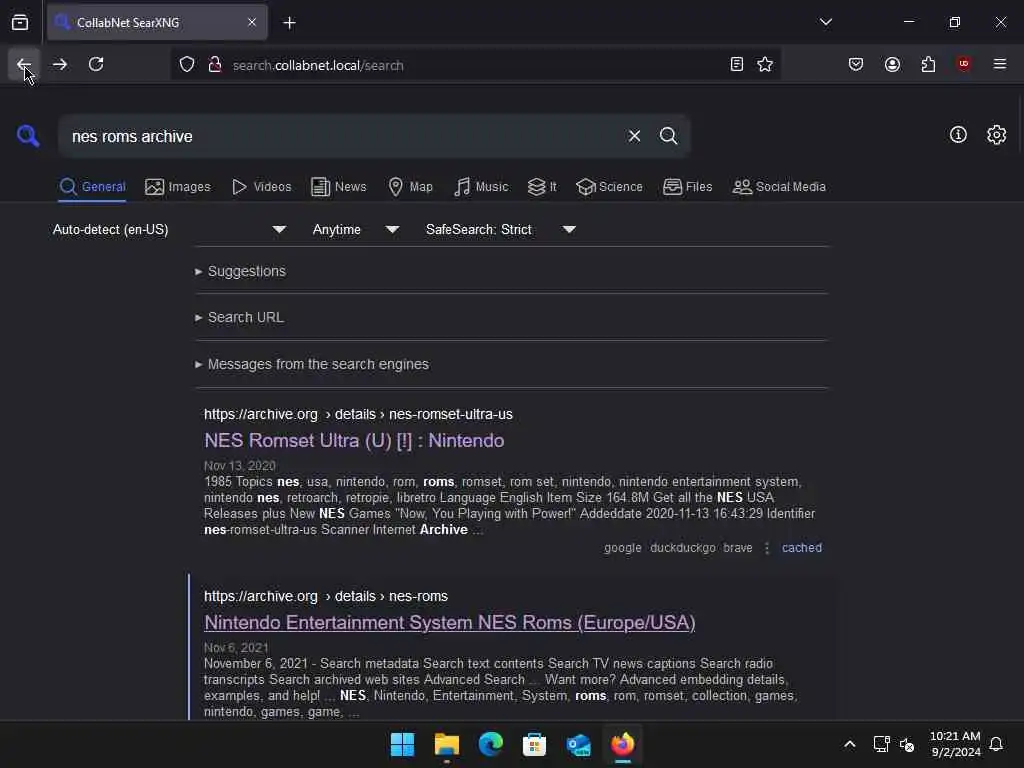
Task: Open the Pocket save icon
Action: point(856,65)
